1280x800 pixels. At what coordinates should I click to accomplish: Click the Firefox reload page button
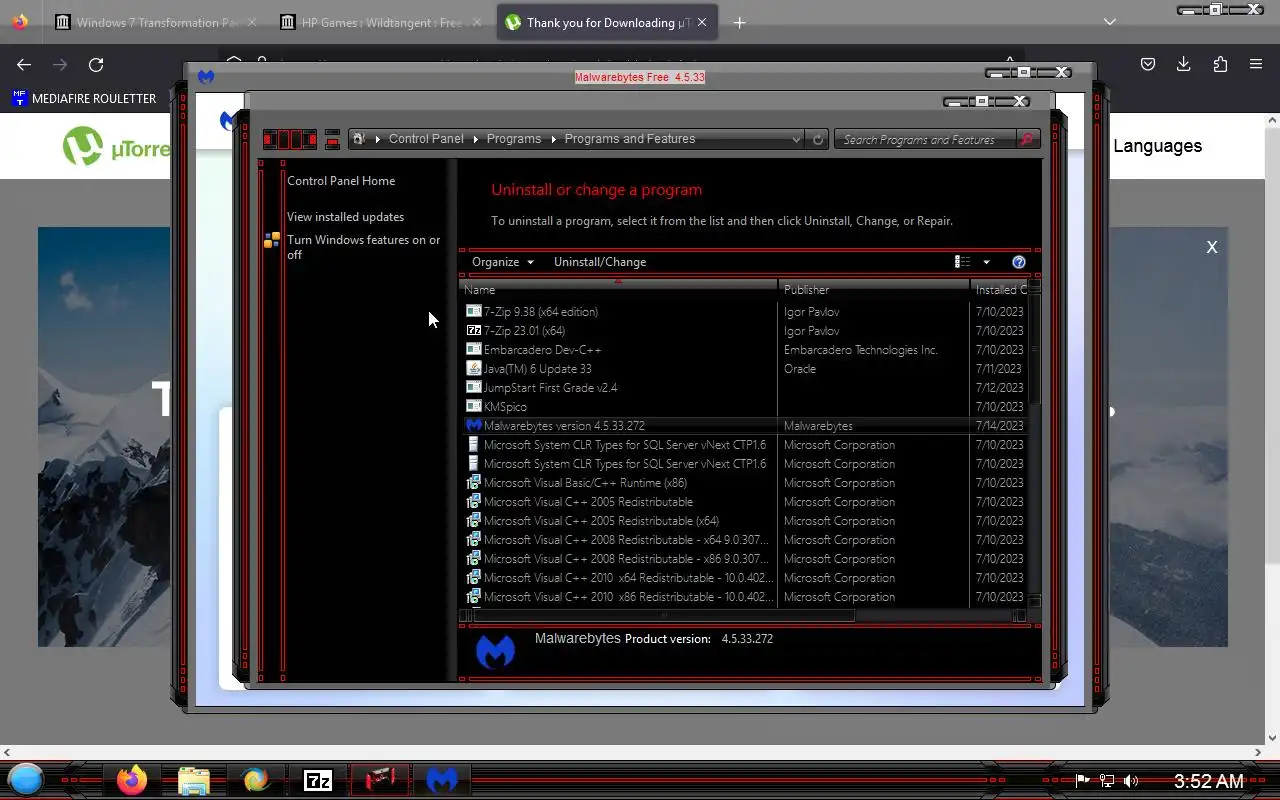(x=96, y=64)
